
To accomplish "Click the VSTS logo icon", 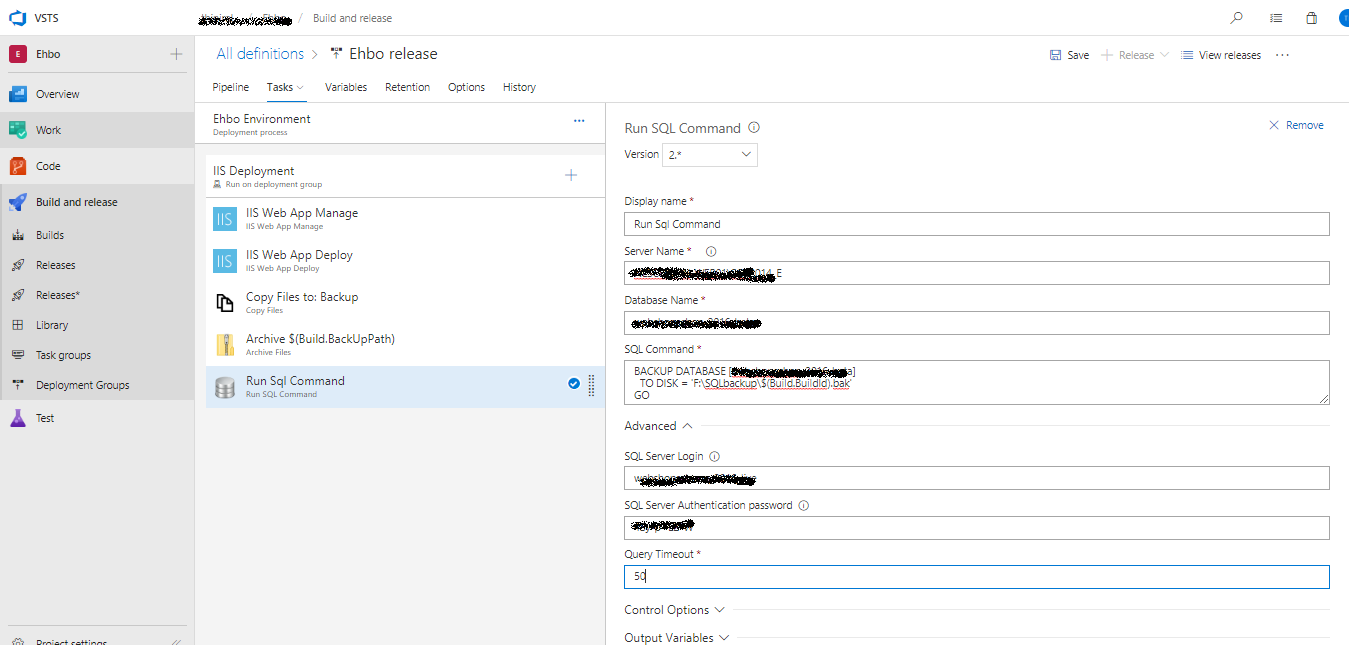I will 17,17.
